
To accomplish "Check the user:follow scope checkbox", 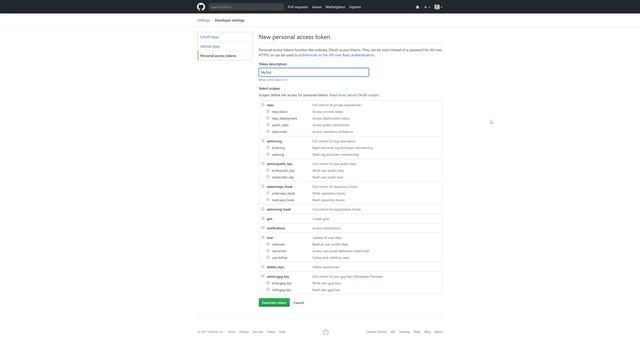I will click(268, 258).
